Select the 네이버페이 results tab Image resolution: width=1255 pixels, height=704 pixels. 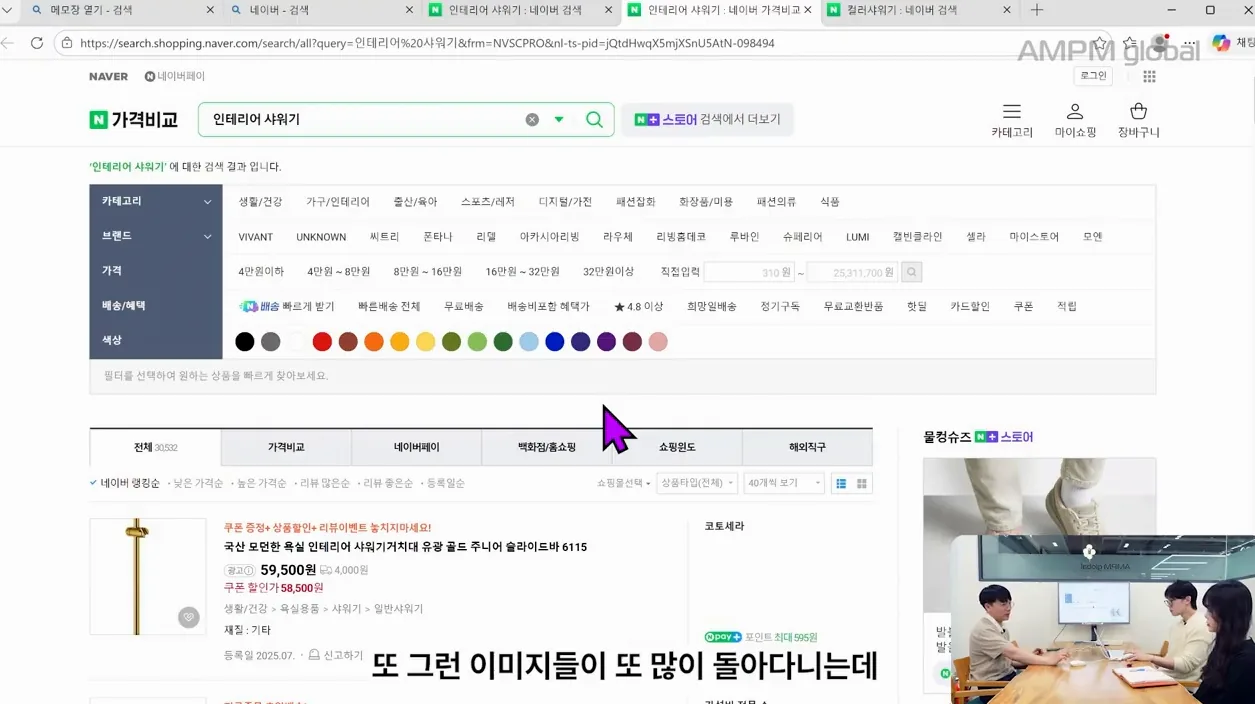tap(416, 447)
